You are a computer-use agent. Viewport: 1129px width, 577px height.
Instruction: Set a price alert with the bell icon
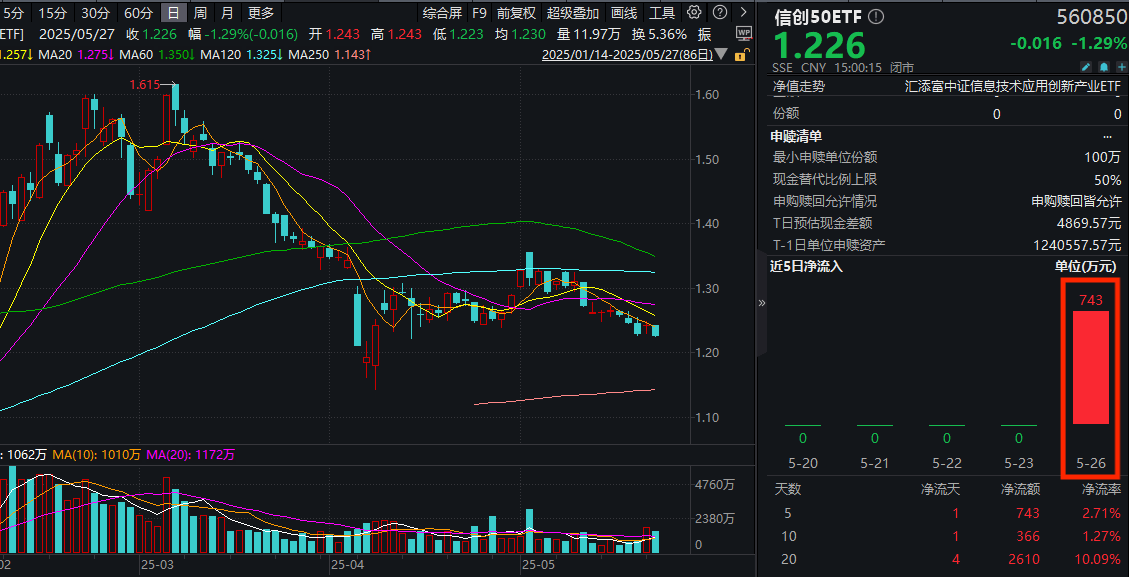pos(1104,66)
